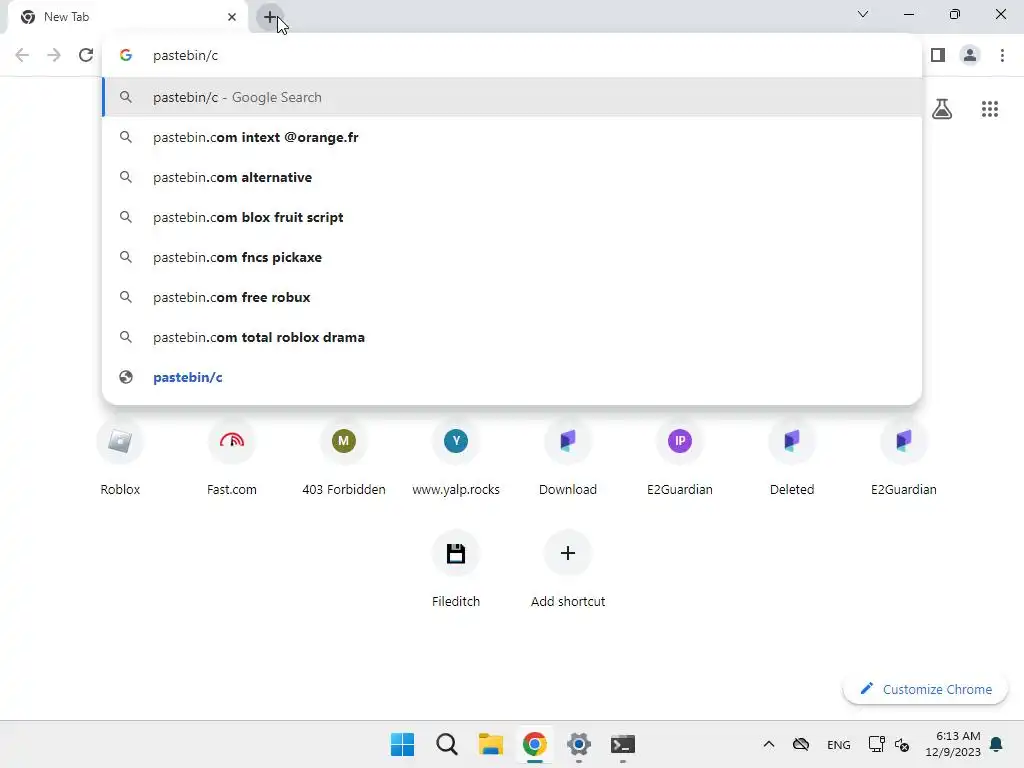
Task: Click muted volume tray icon
Action: pos(902,744)
